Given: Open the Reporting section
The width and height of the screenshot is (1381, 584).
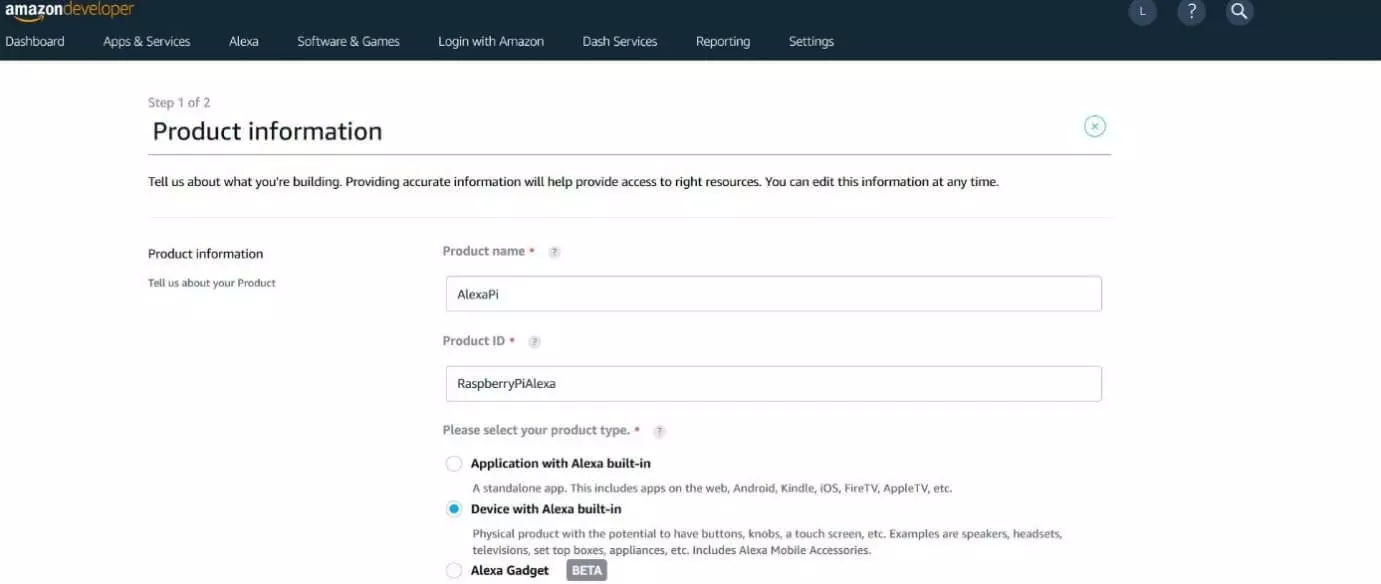Looking at the screenshot, I should [x=722, y=41].
